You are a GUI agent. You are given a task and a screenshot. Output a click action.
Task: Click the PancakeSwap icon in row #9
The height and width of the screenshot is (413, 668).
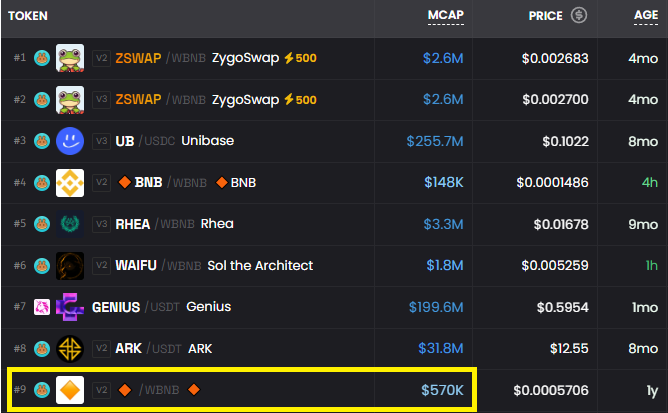(42, 390)
